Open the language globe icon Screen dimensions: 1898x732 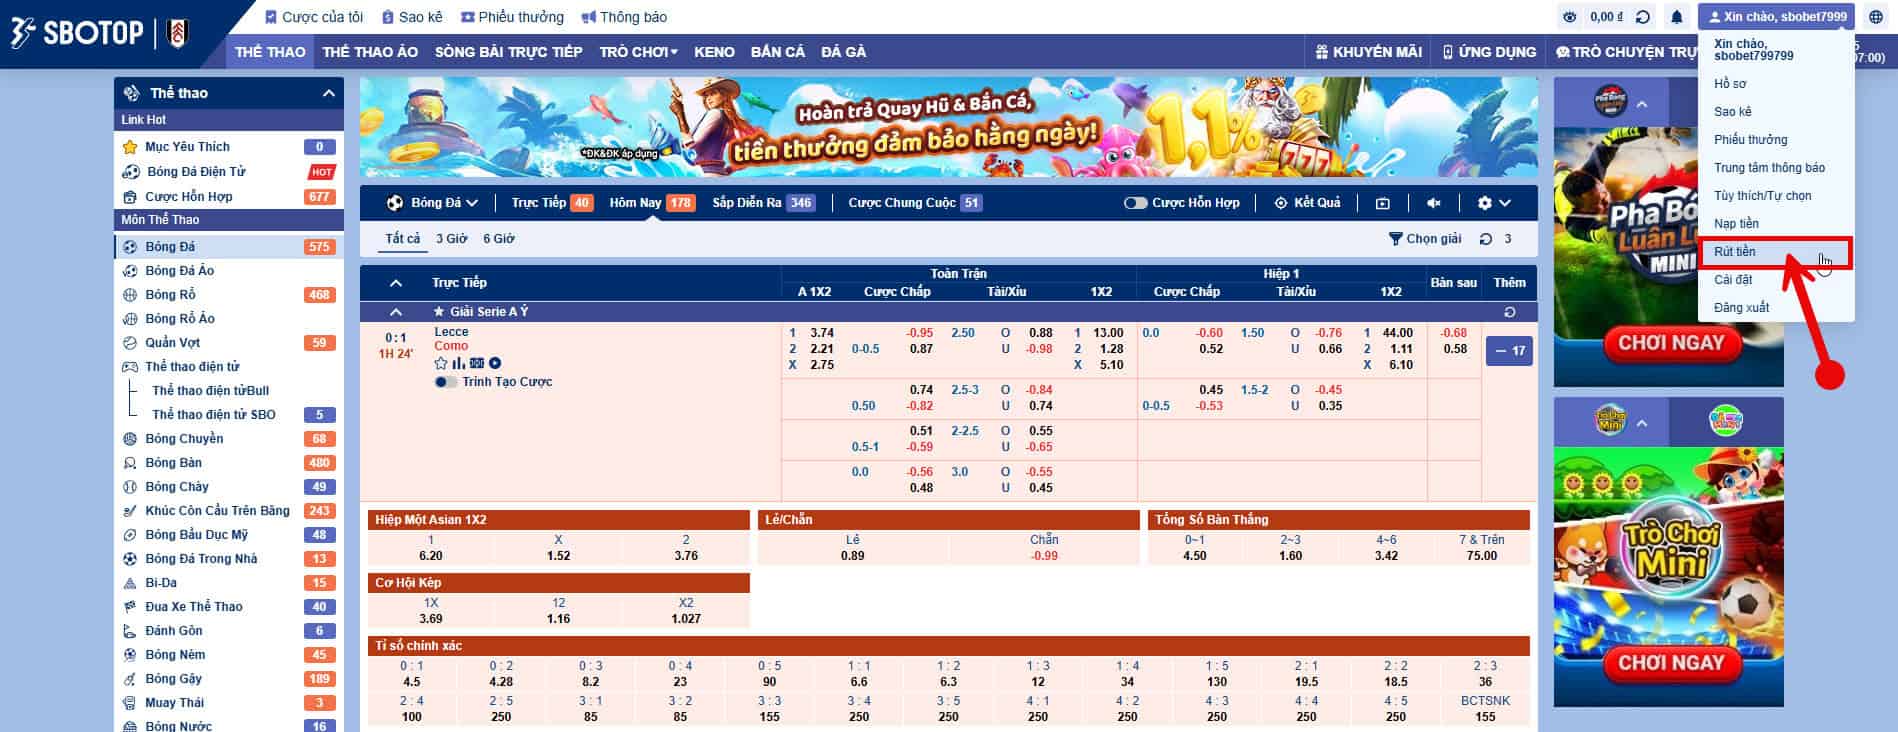pyautogui.click(x=1875, y=17)
